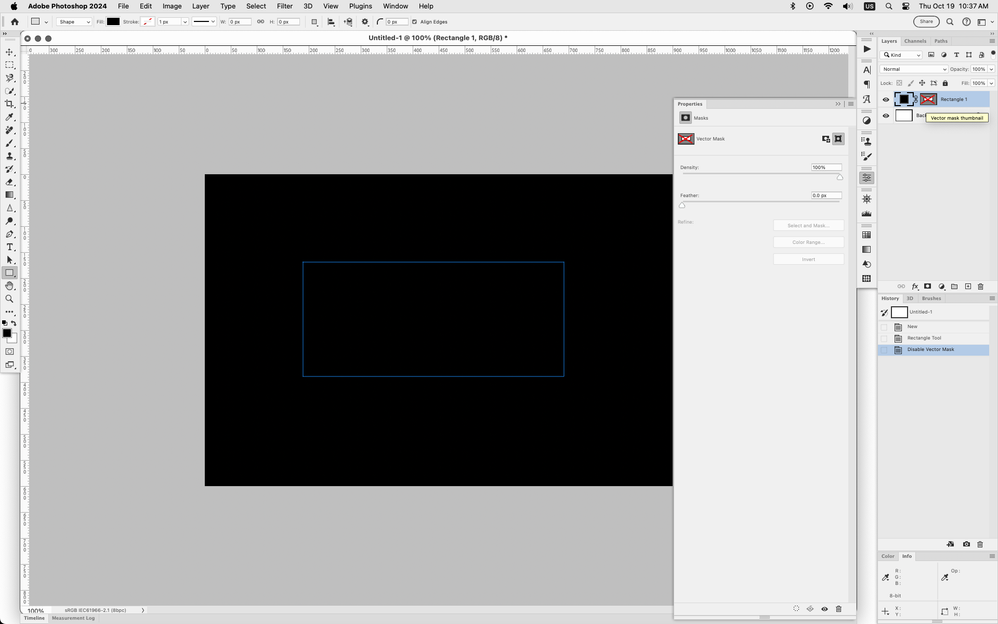Open stroke line type dropdown

pyautogui.click(x=204, y=22)
